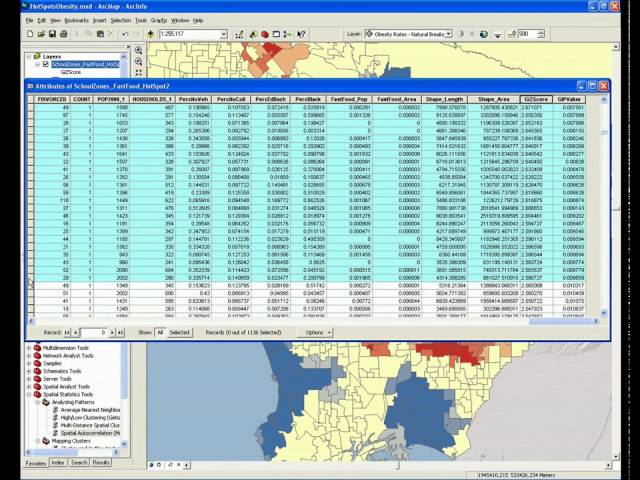This screenshot has height=480, width=640.
Task: Go to the last record button
Action: coord(120,332)
